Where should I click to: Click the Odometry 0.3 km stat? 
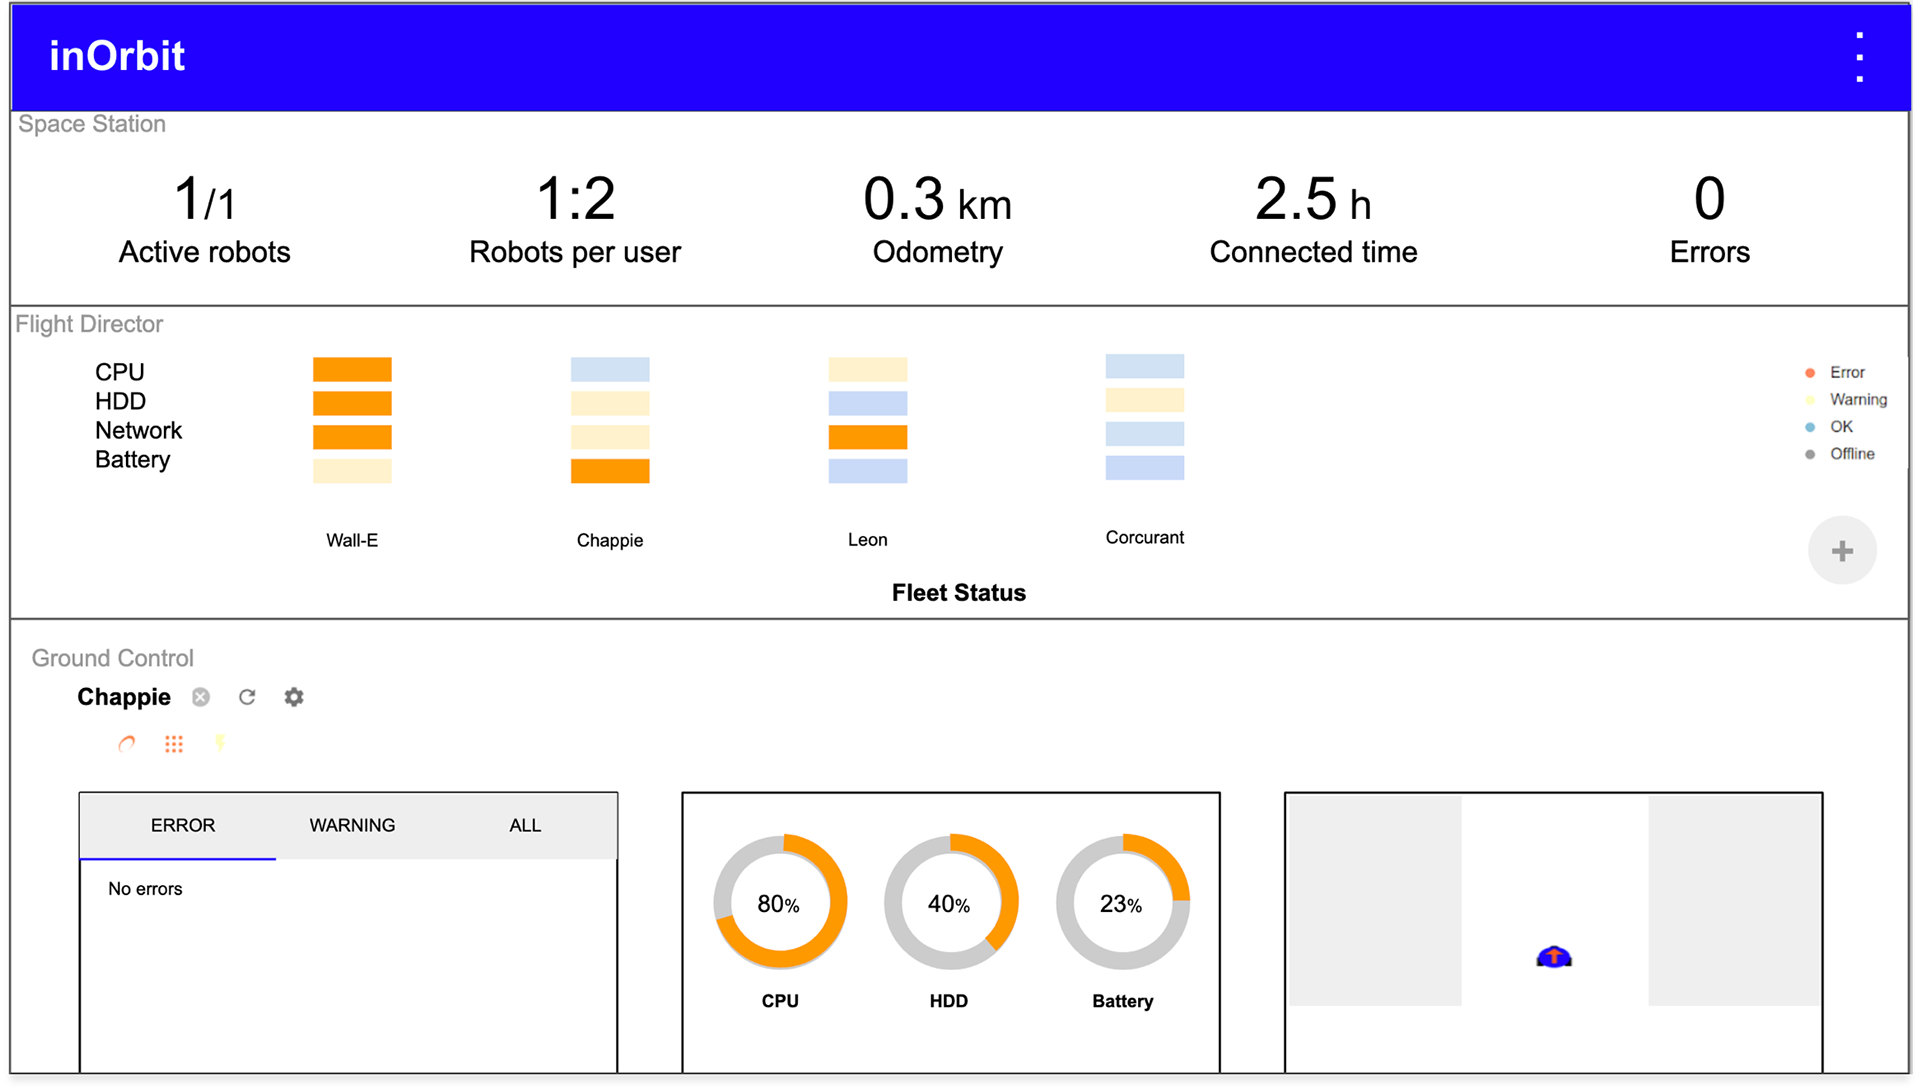coord(938,219)
